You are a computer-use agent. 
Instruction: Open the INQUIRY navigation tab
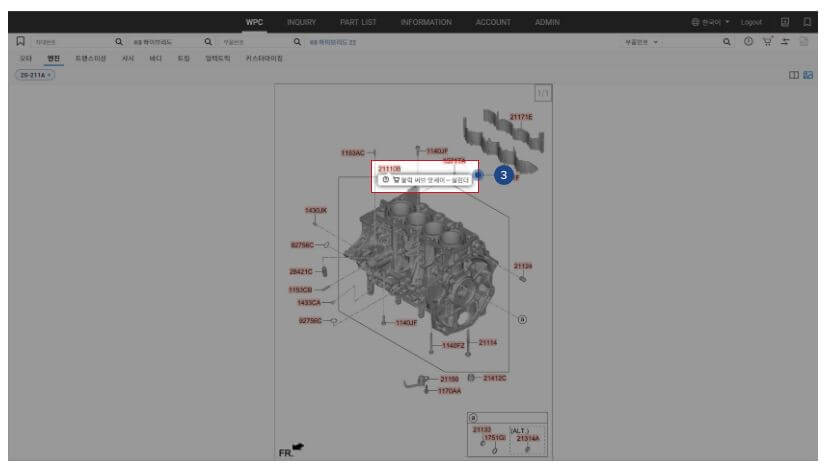point(301,22)
